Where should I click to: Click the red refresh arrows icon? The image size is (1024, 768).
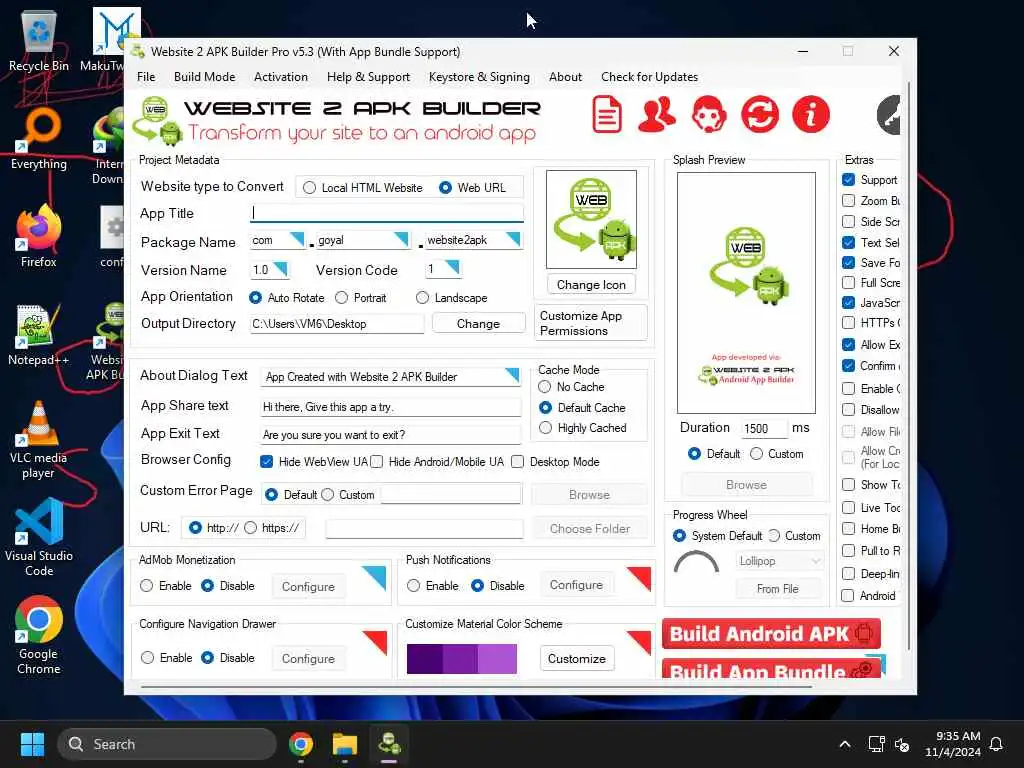pos(760,115)
